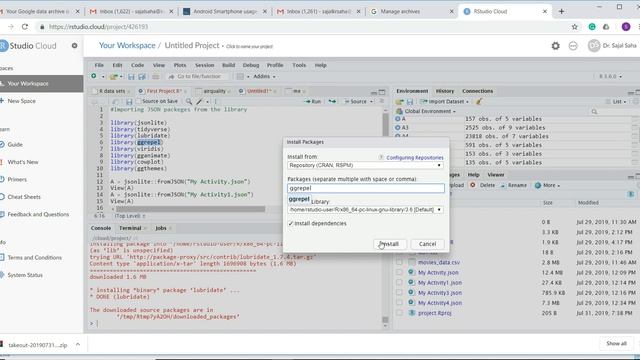Expand the downloads chevron for takeout zip
The height and width of the screenshot is (360, 640).
[x=78, y=345]
